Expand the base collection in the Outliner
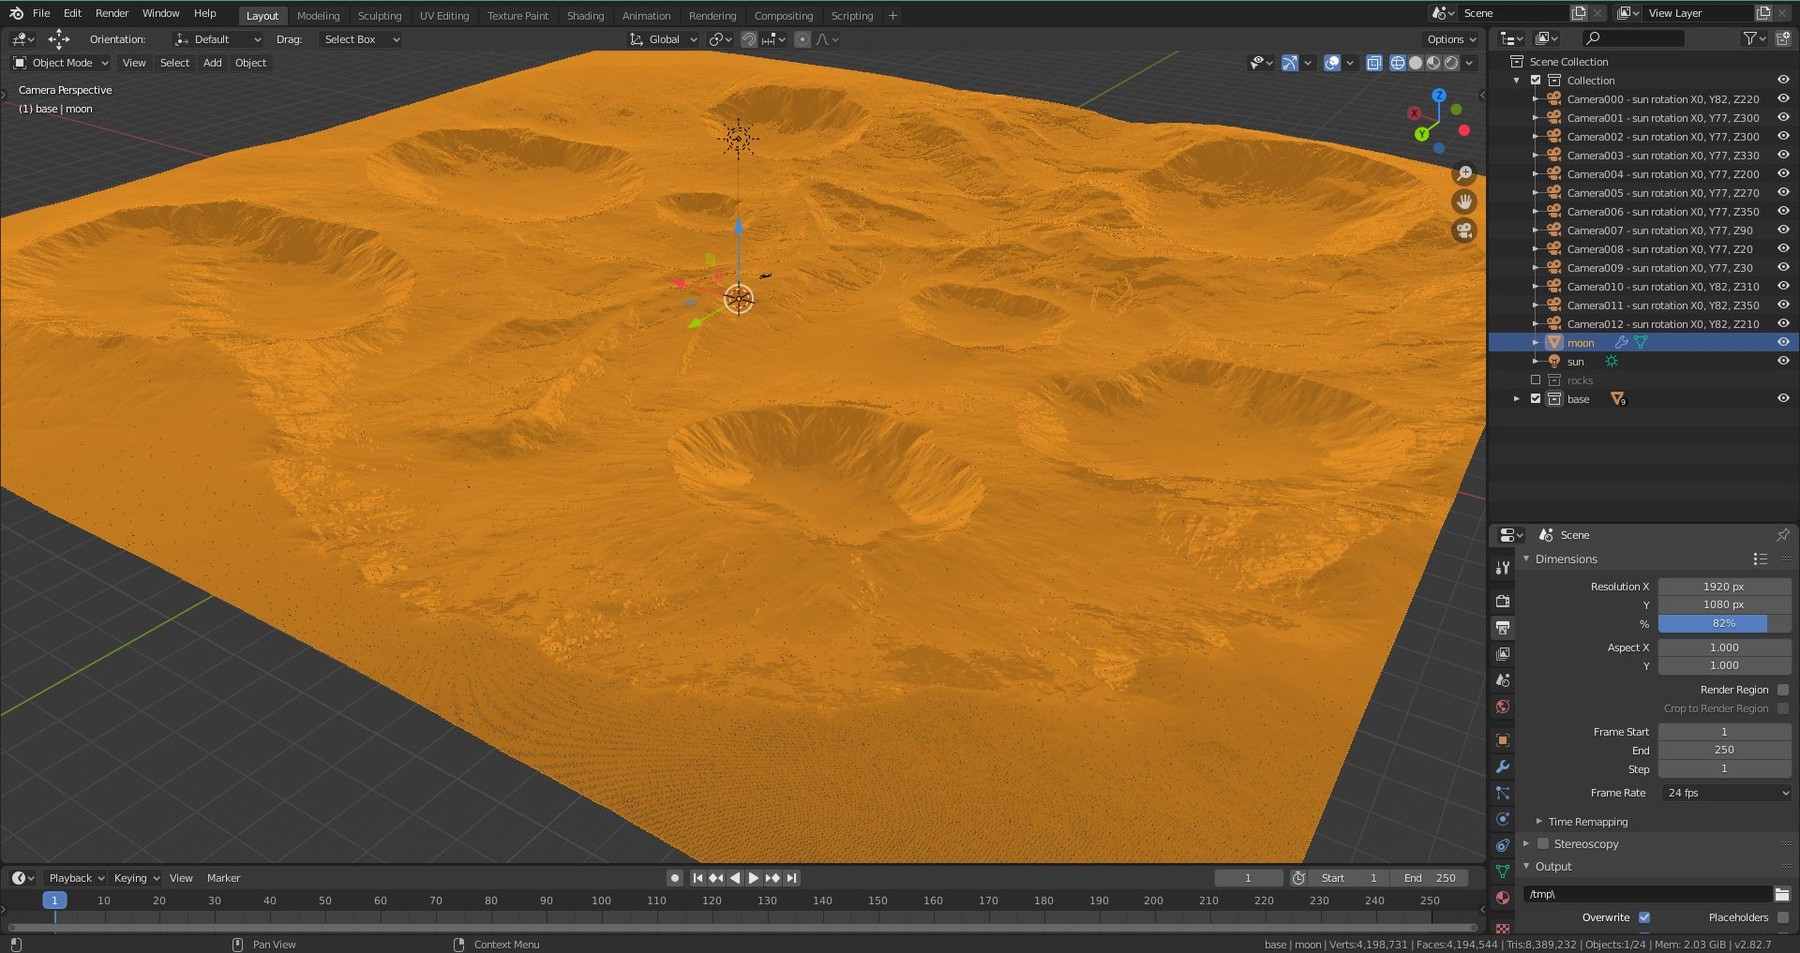 (1517, 398)
